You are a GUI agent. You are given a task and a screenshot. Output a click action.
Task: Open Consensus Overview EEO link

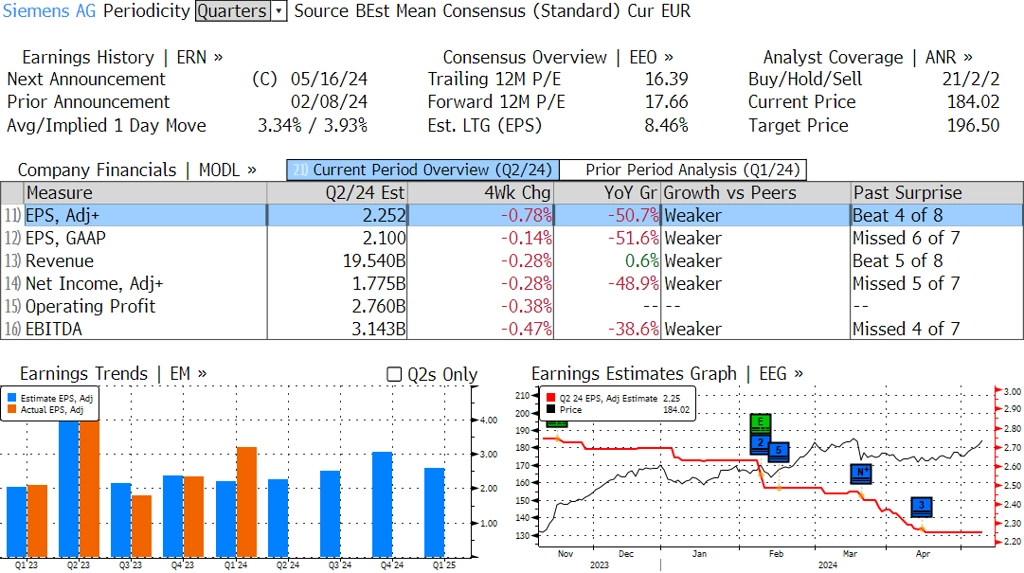click(558, 57)
